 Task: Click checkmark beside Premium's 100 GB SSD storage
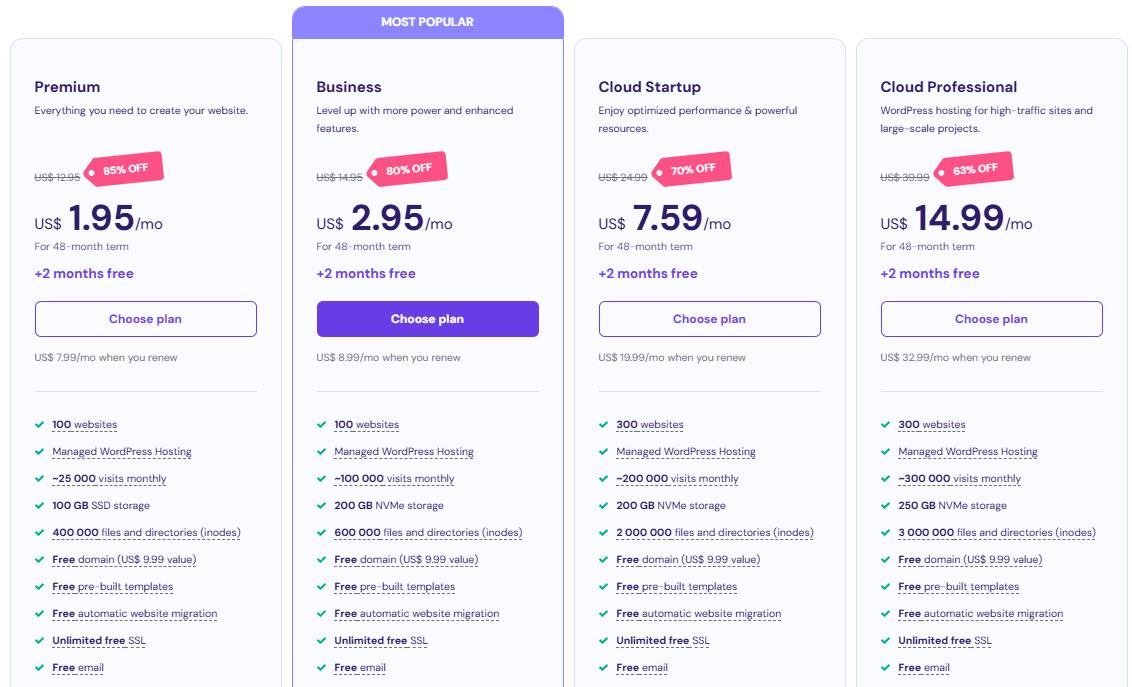click(x=39, y=506)
